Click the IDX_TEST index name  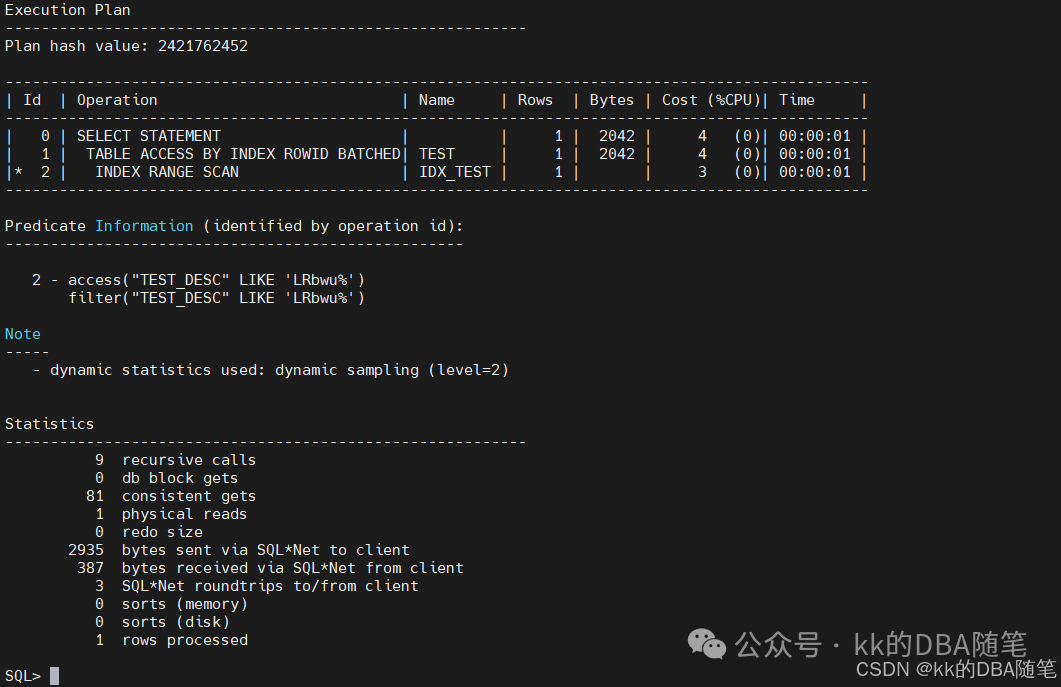coord(455,172)
